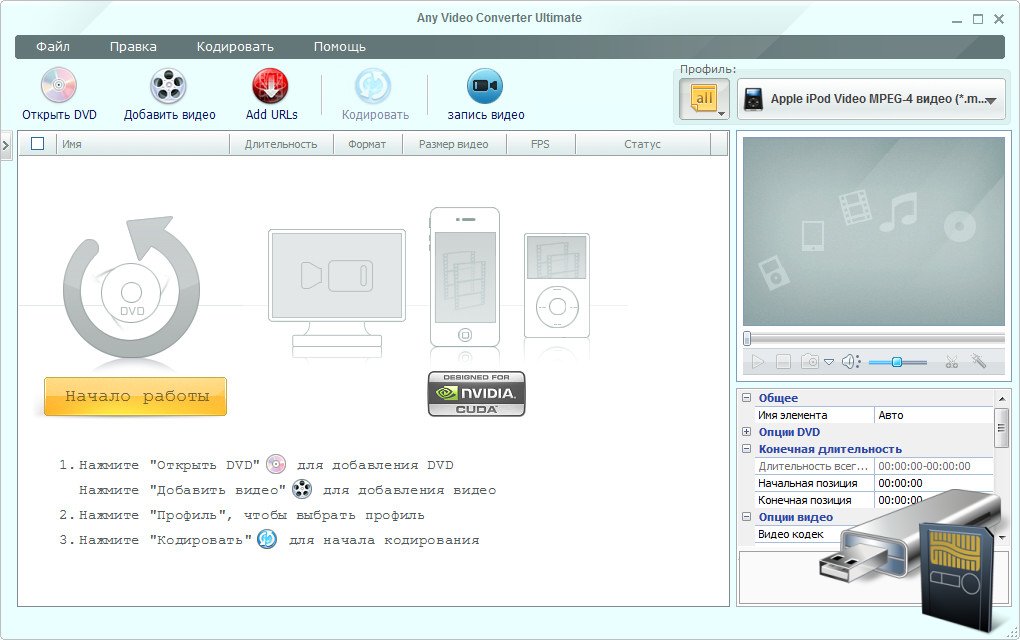The height and width of the screenshot is (640, 1020).
Task: Click the scissors clip icon
Action: pyautogui.click(x=952, y=362)
